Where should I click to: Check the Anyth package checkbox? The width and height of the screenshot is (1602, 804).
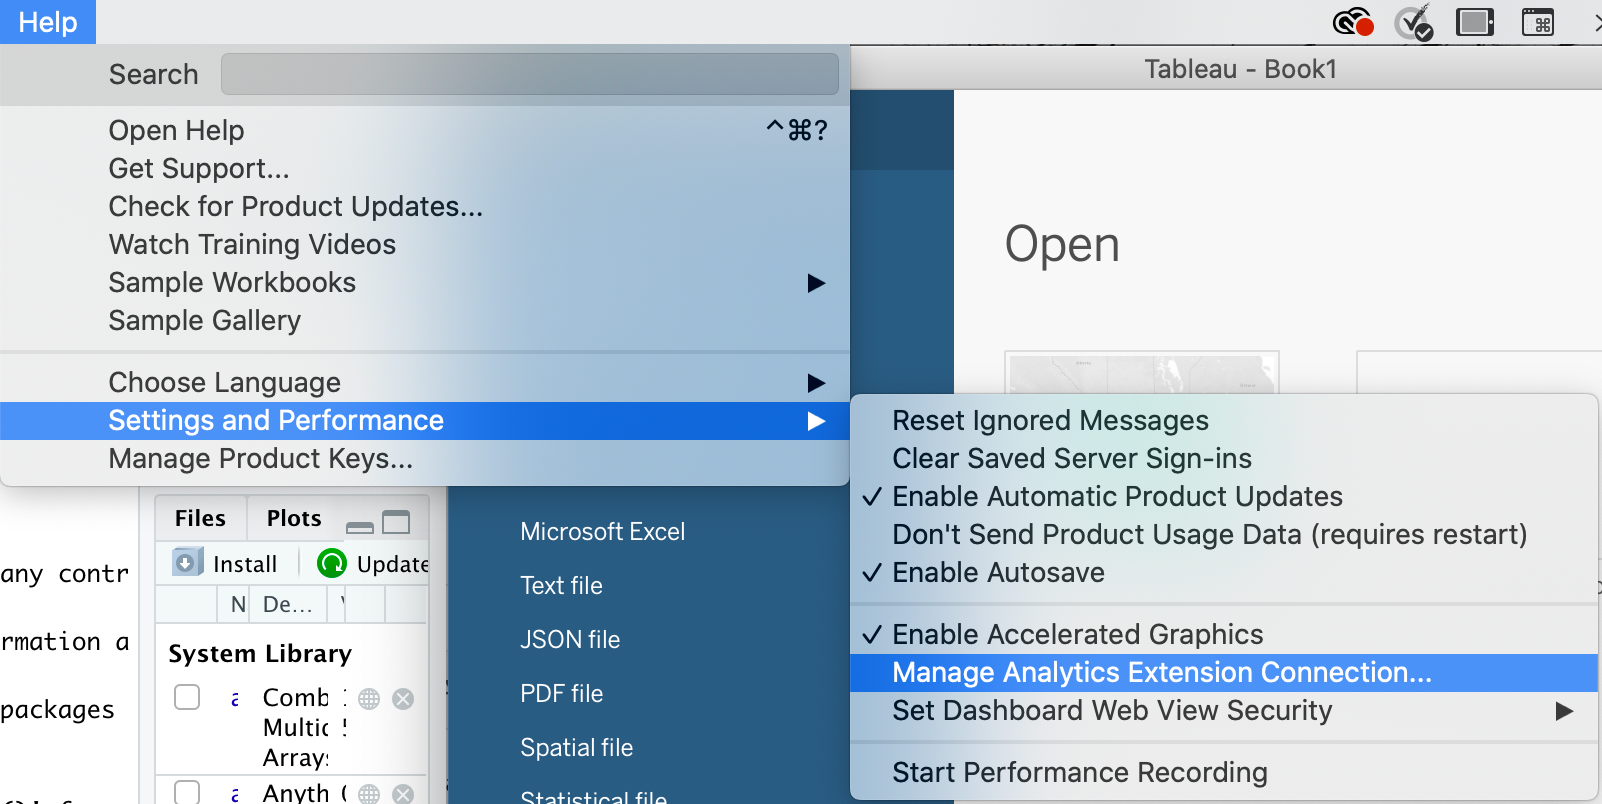point(187,792)
